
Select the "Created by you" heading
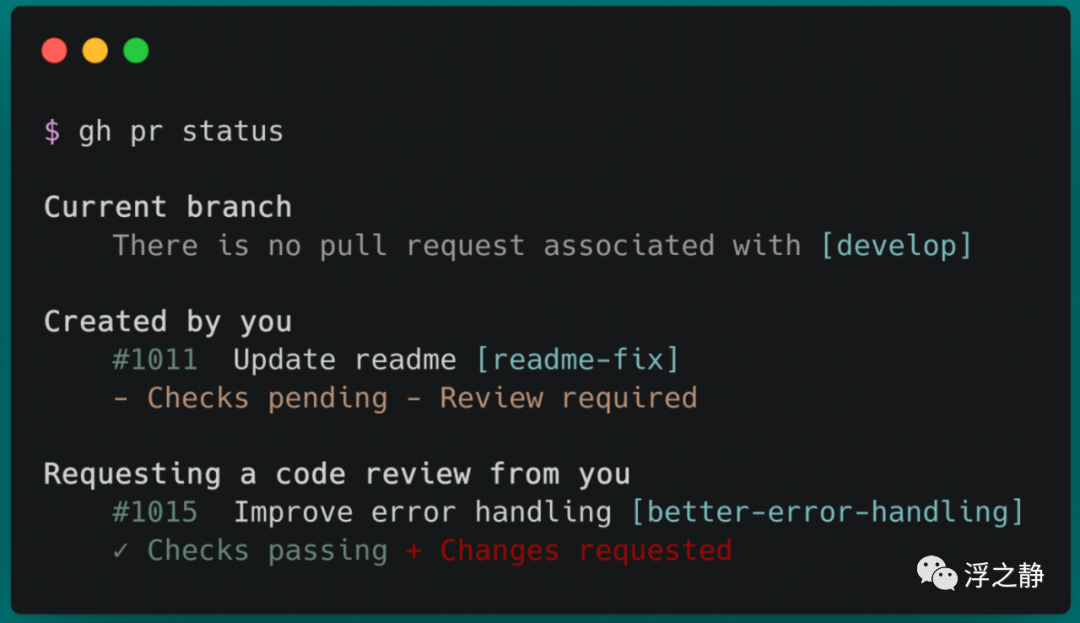pos(168,322)
